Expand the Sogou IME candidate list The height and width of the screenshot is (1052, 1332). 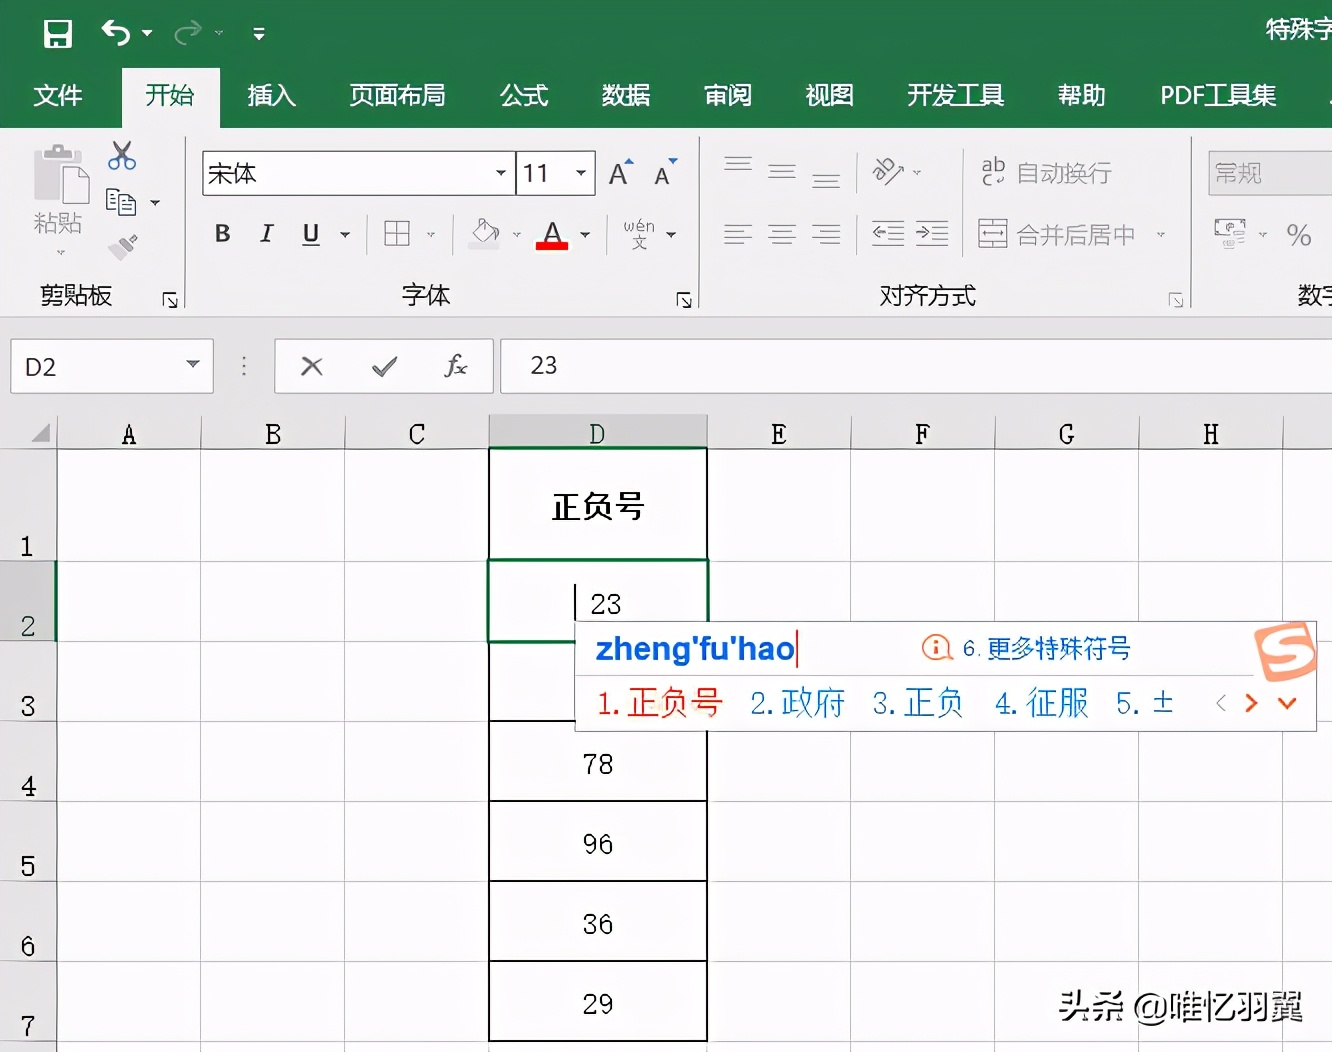1288,703
